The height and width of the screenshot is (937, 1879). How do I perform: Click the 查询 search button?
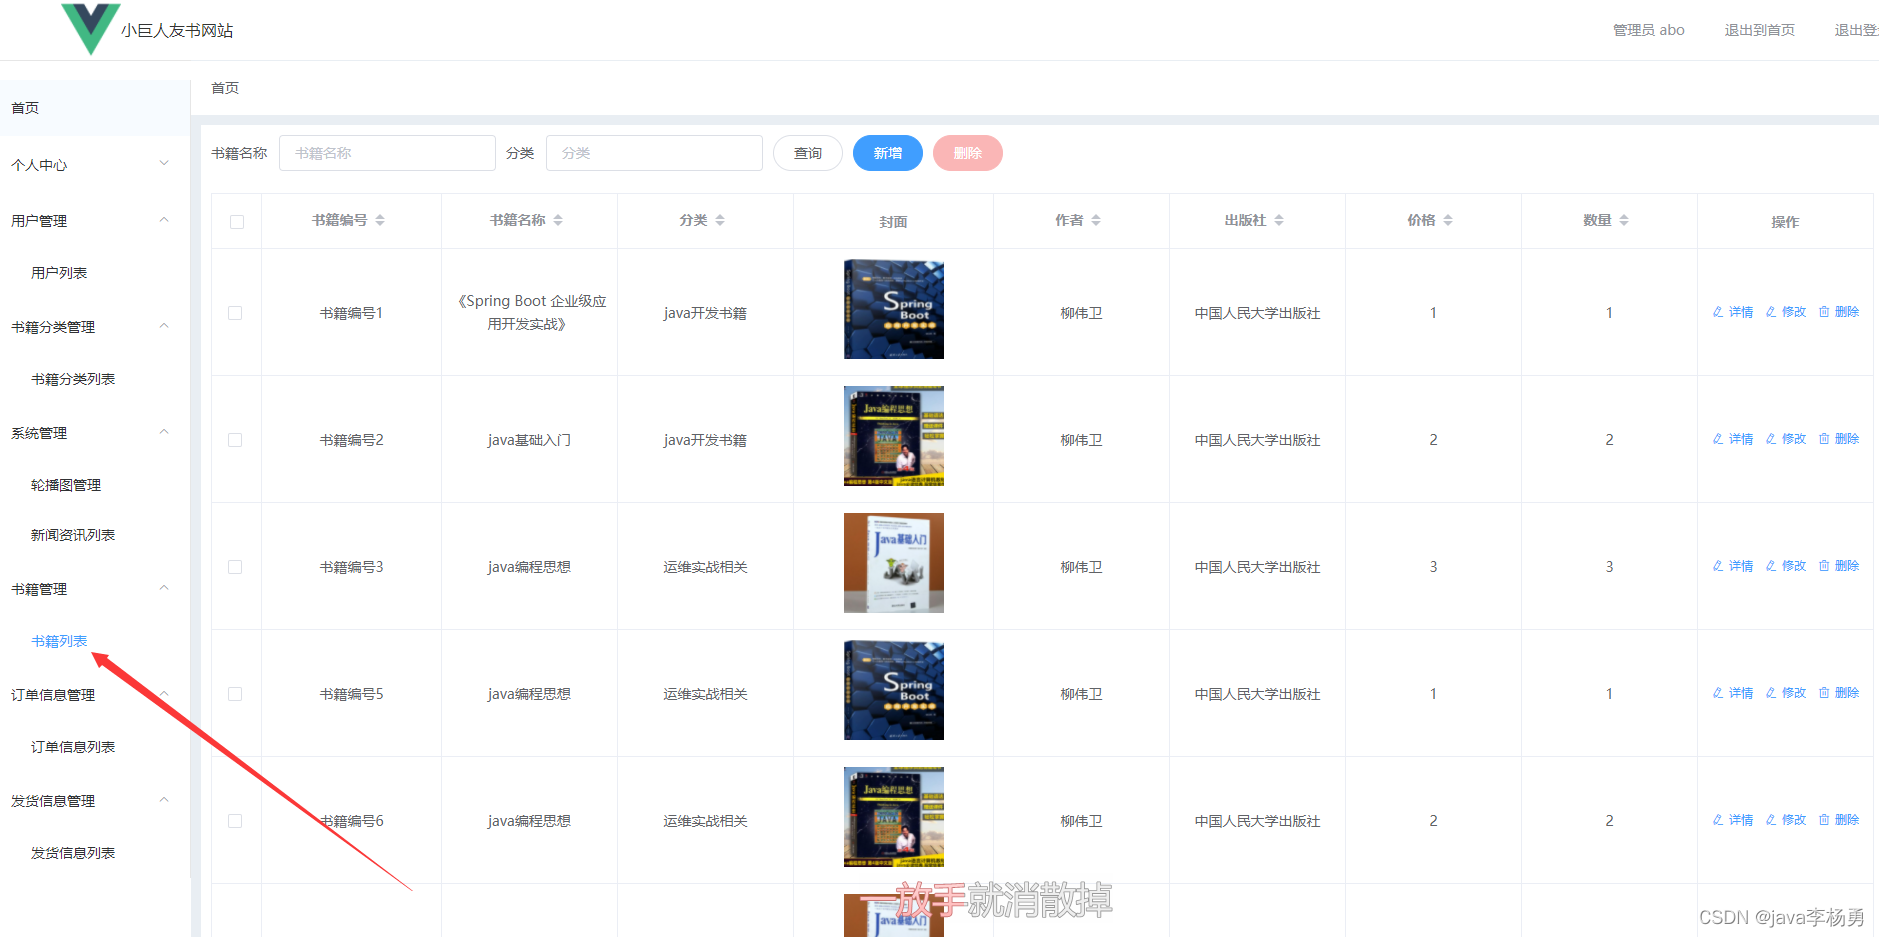click(808, 153)
